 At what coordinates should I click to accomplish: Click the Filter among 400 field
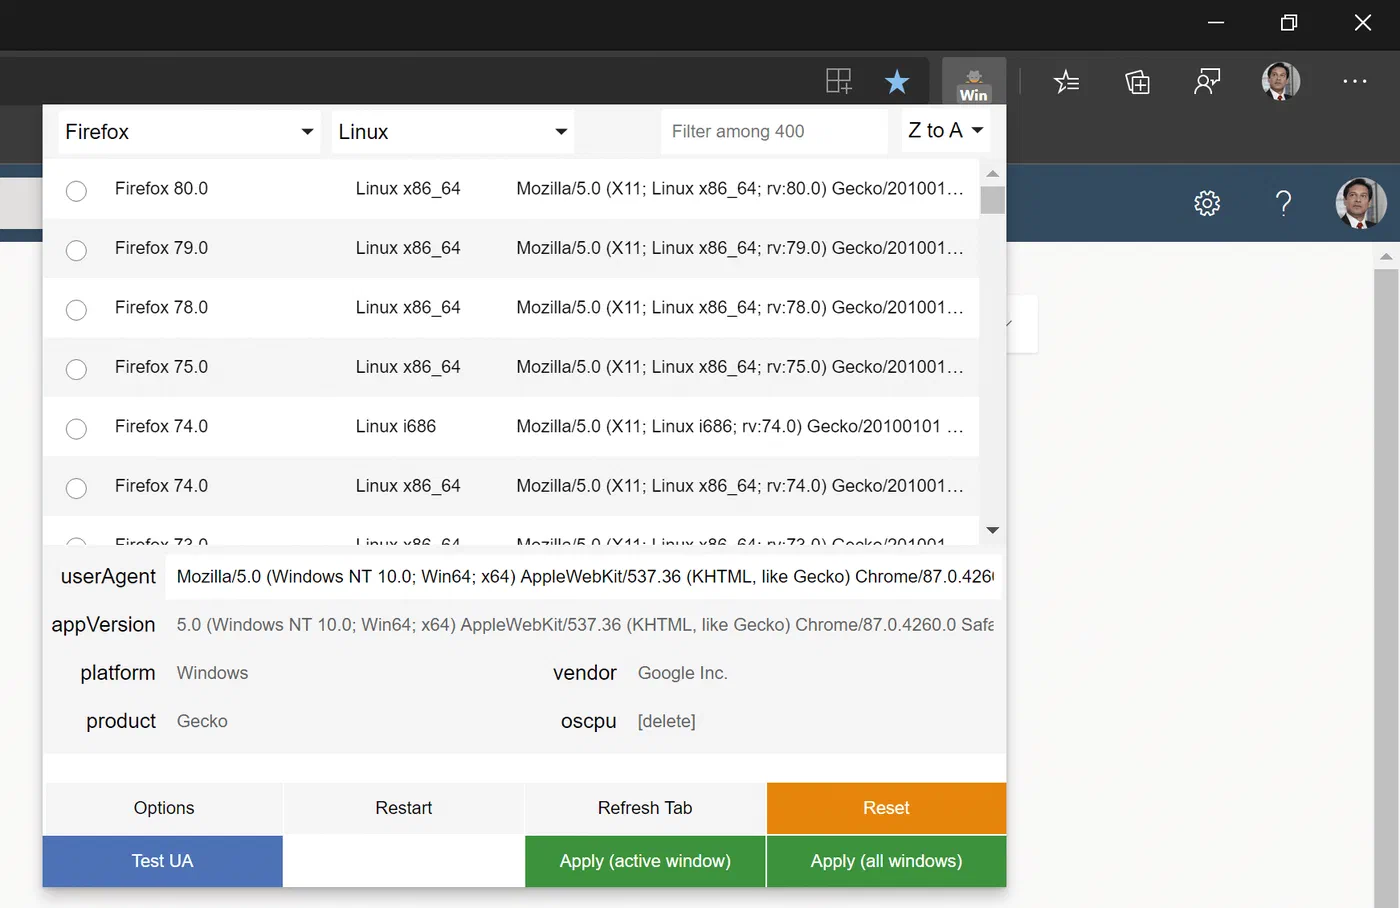pyautogui.click(x=774, y=131)
